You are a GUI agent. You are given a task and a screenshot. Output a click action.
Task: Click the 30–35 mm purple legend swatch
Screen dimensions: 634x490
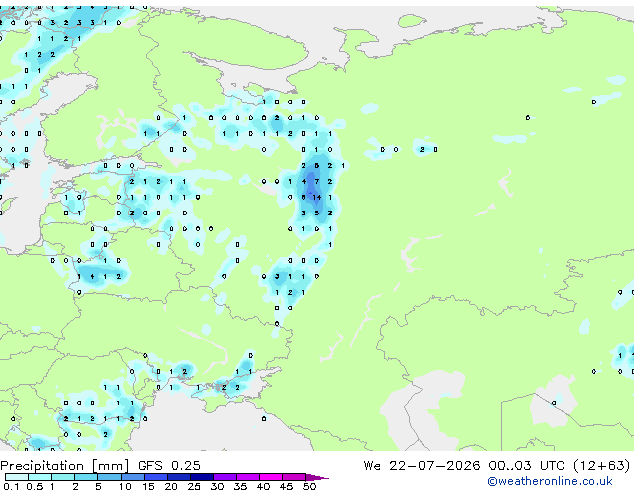click(224, 477)
